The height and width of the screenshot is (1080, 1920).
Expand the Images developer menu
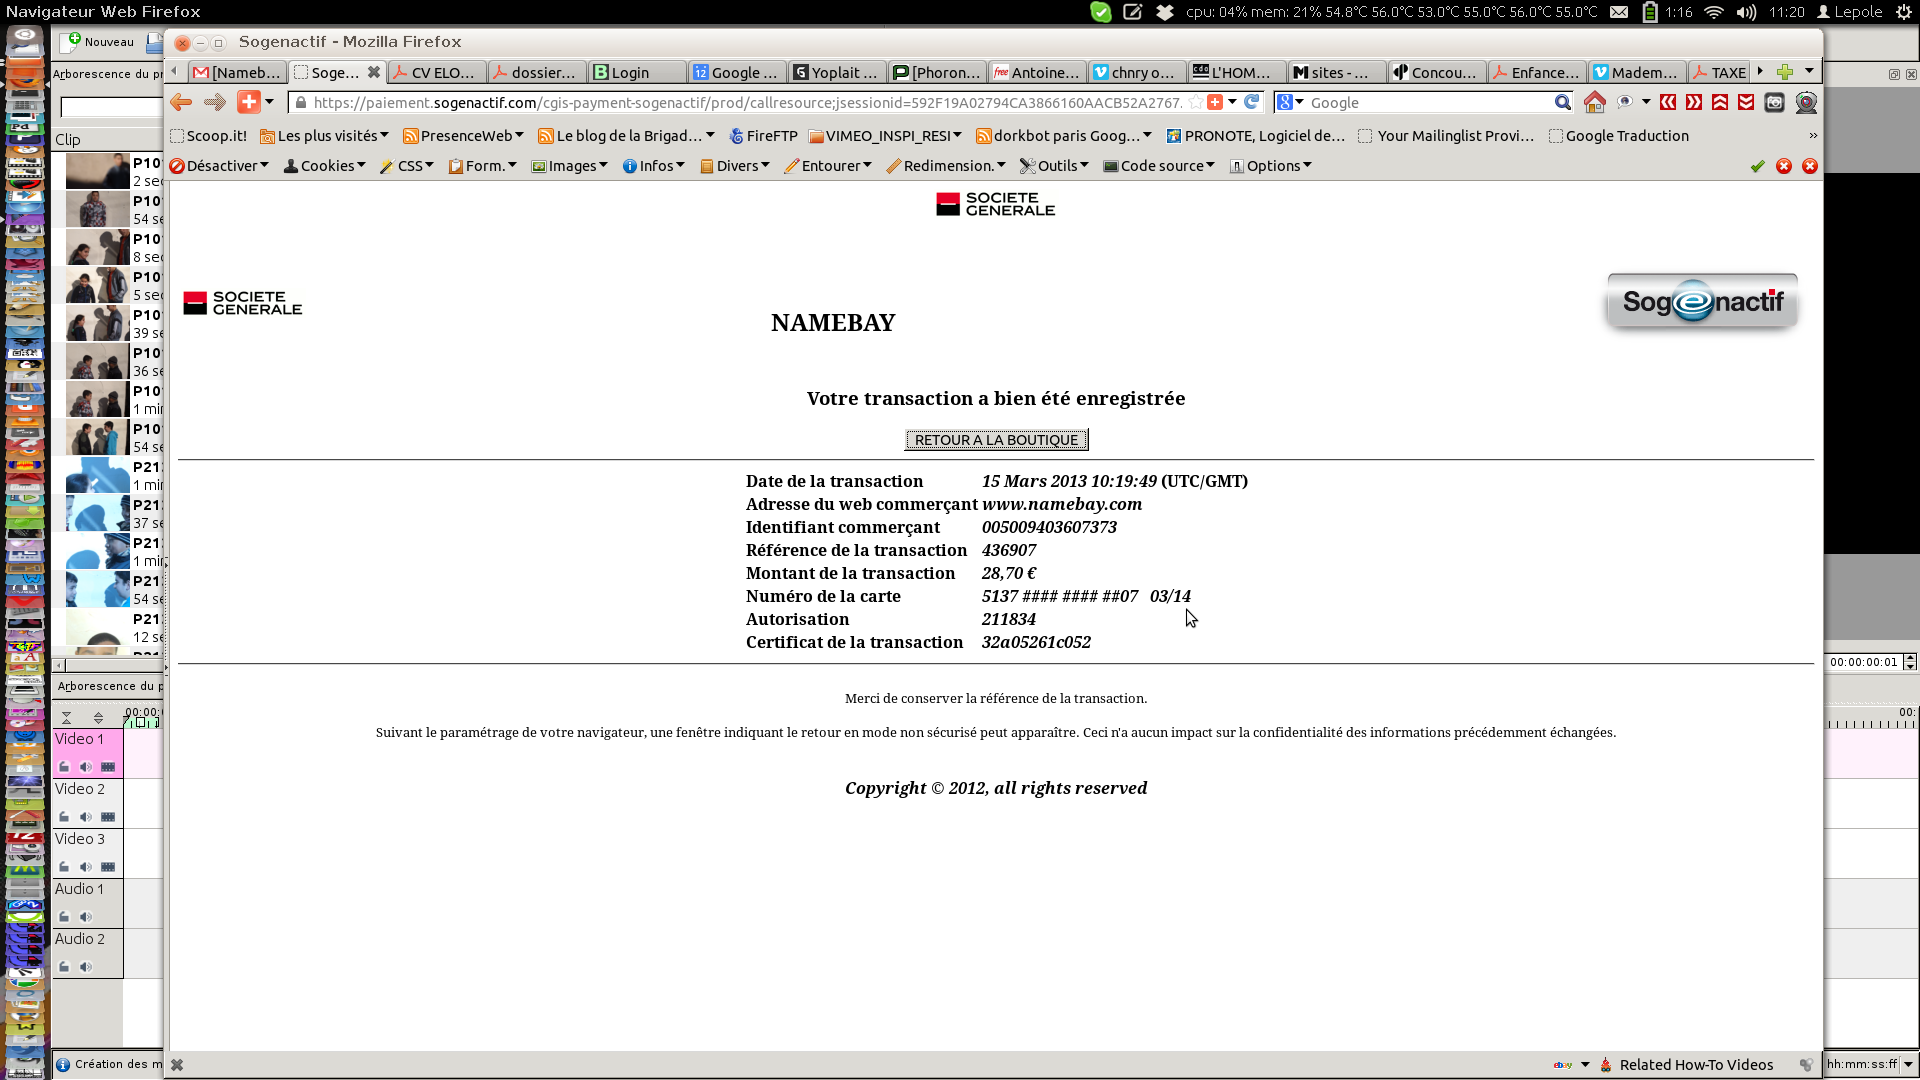pos(570,166)
